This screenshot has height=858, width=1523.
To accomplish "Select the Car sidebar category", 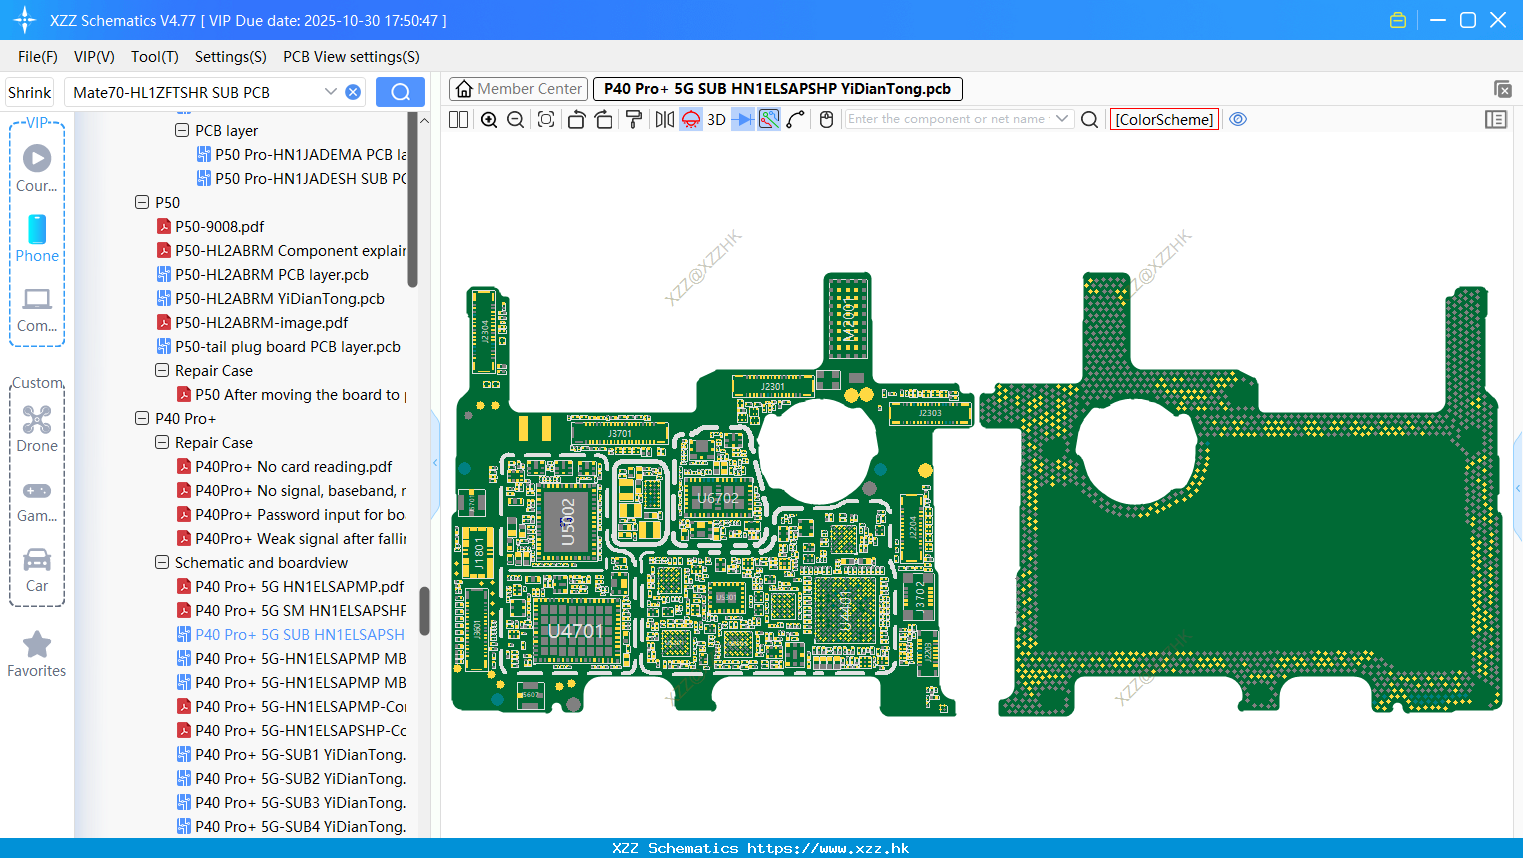I will coord(37,570).
